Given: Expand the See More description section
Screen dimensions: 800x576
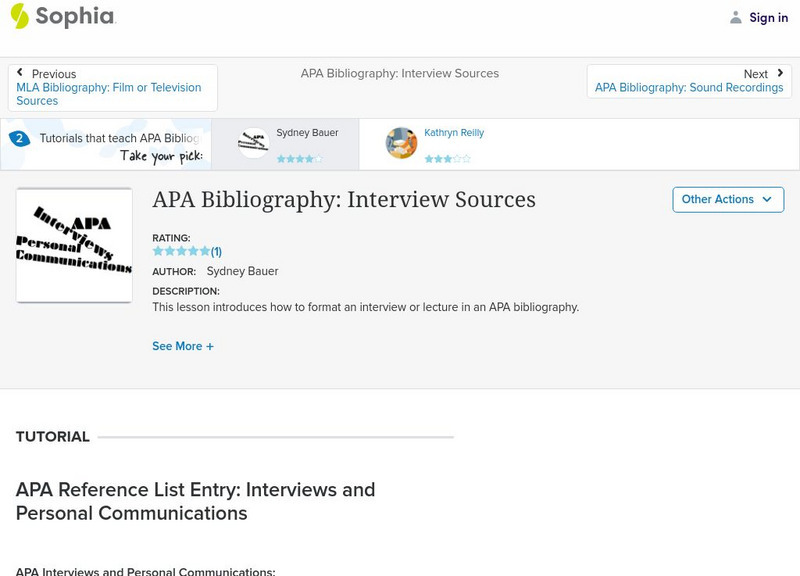Looking at the screenshot, I should point(177,346).
